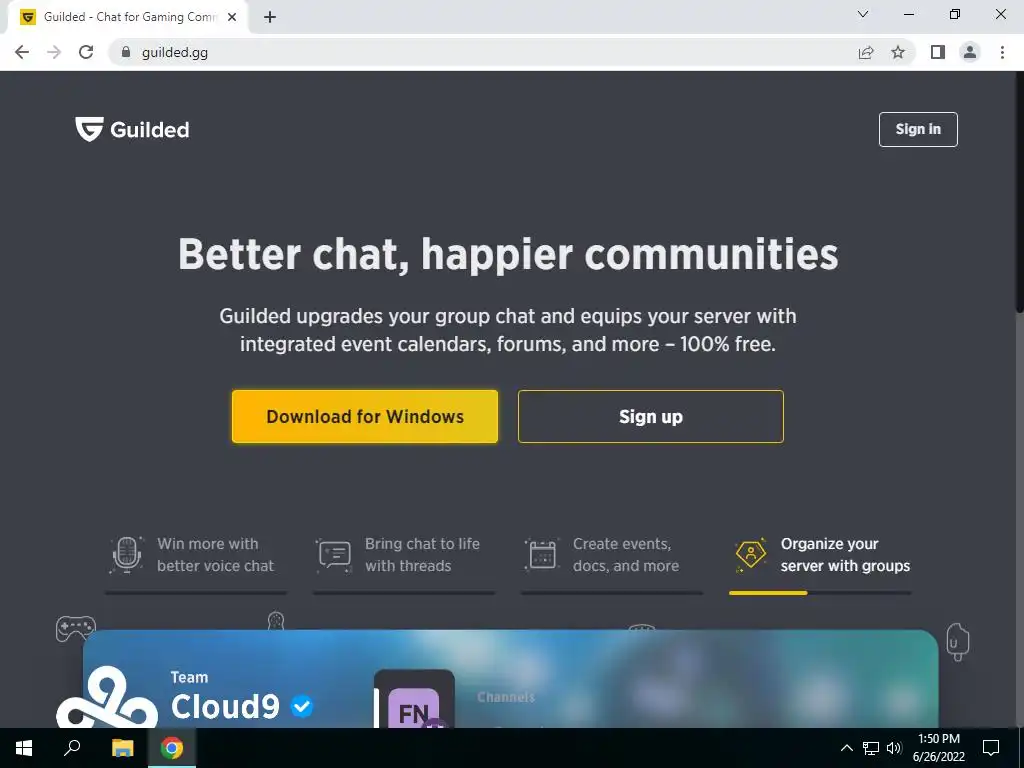Bookmark this page with star icon
This screenshot has height=768, width=1024.
[x=898, y=52]
